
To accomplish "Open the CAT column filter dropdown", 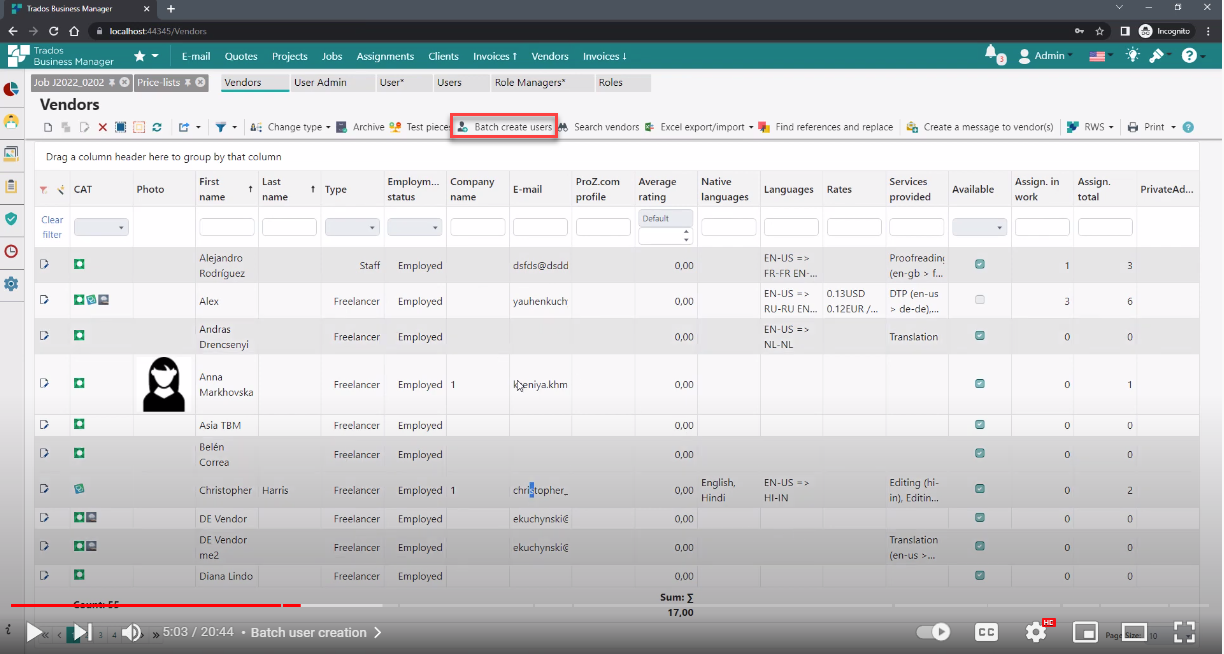I will (101, 228).
